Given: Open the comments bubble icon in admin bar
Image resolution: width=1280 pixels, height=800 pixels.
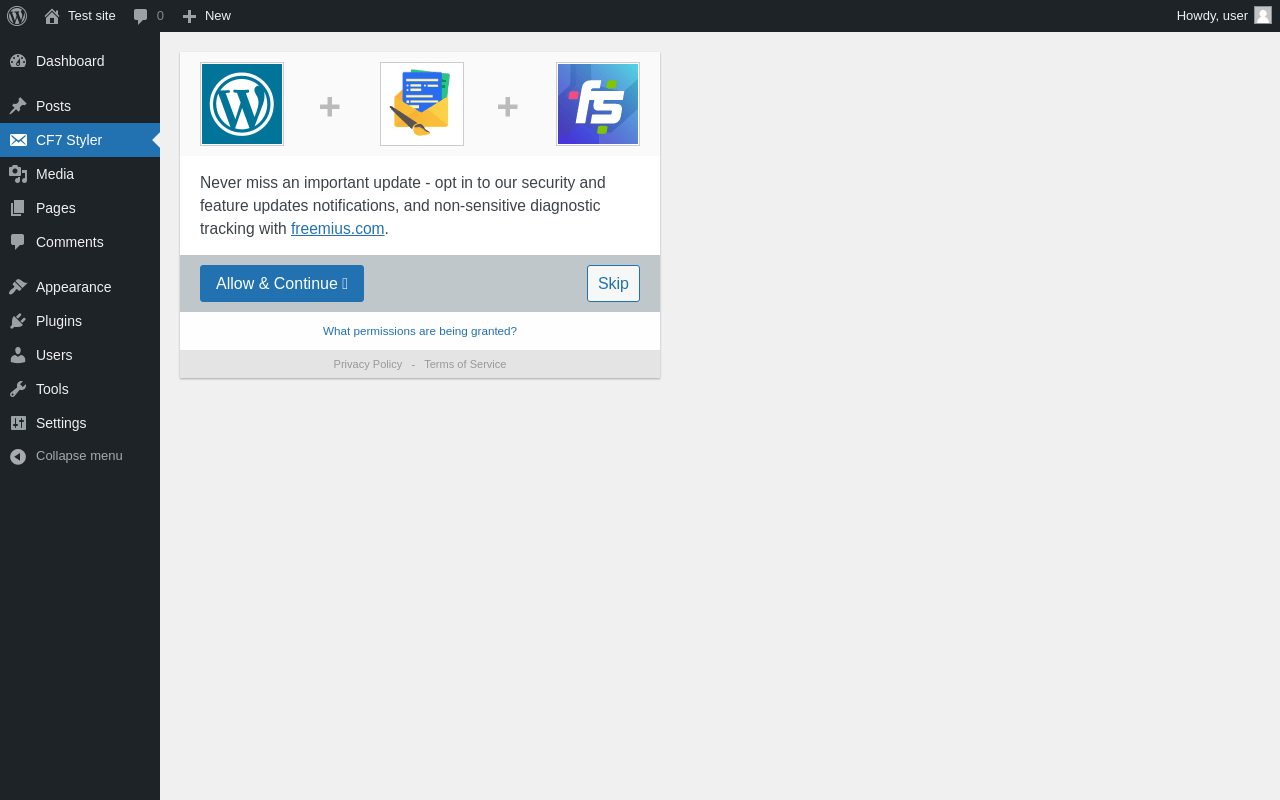Looking at the screenshot, I should (141, 16).
